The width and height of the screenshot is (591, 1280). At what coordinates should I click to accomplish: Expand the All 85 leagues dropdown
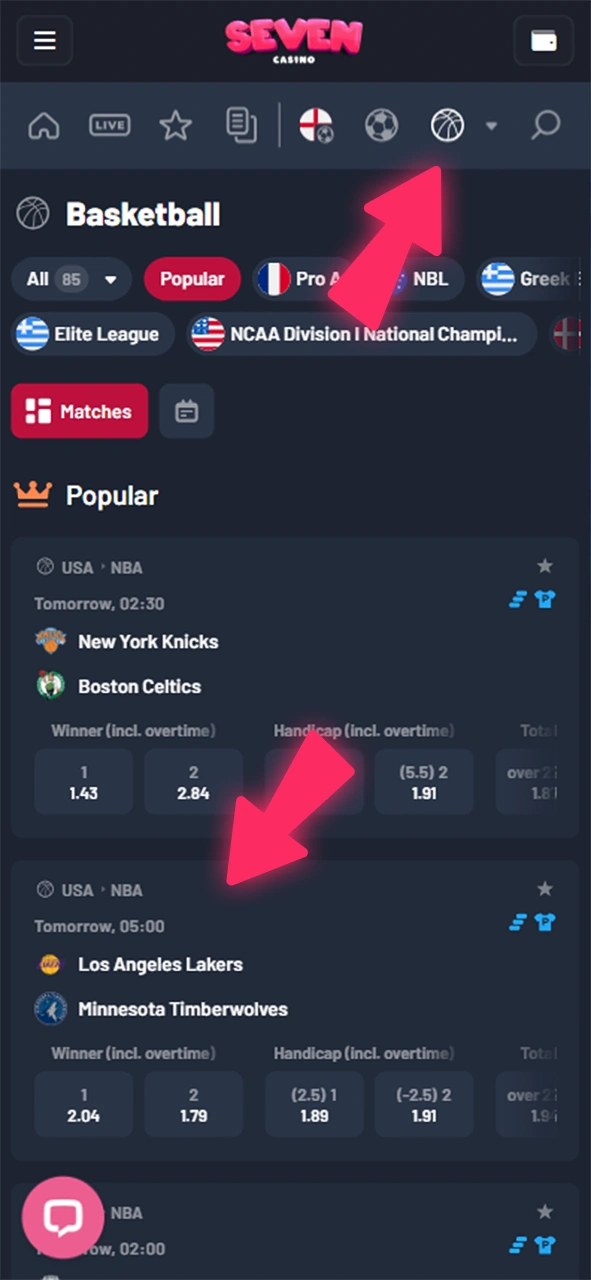click(71, 279)
